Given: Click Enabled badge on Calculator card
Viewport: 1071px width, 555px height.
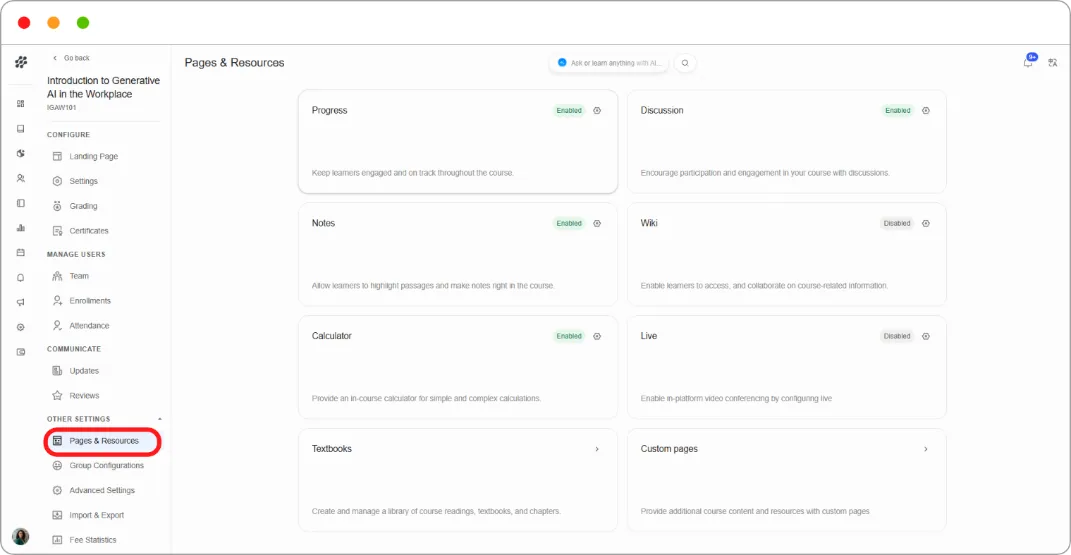Looking at the screenshot, I should 569,336.
